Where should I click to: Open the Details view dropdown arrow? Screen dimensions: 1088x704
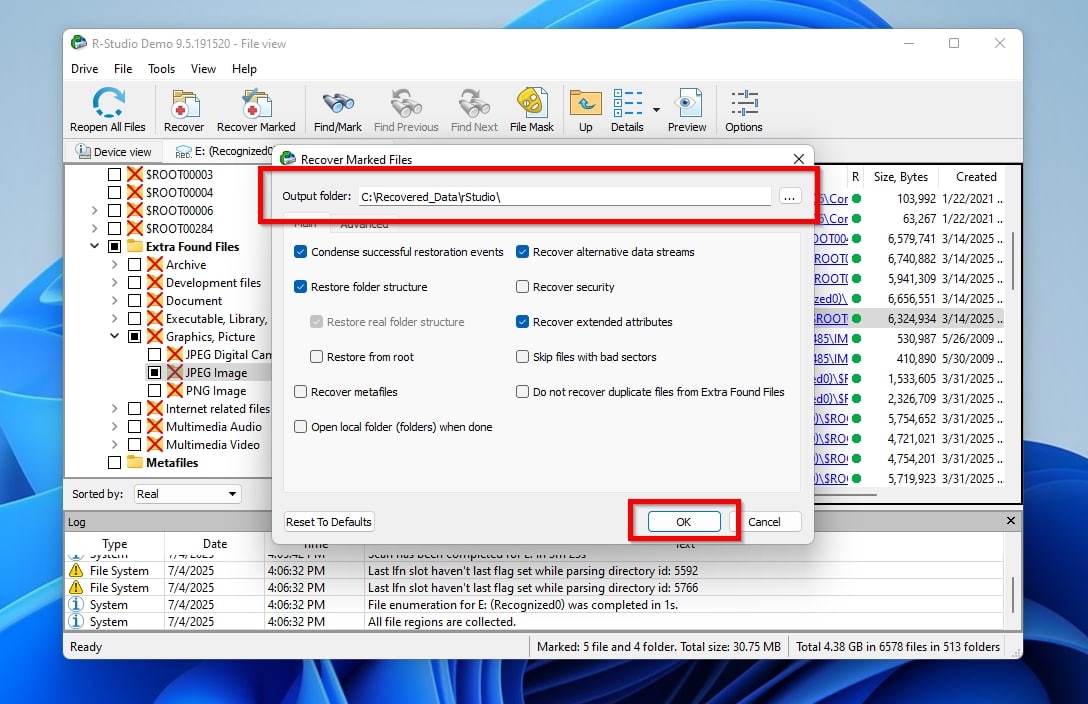coord(656,110)
